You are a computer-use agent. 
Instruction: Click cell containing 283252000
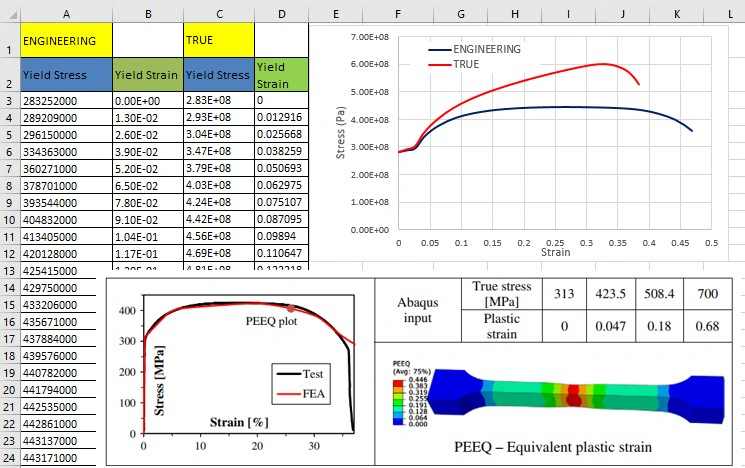click(66, 101)
